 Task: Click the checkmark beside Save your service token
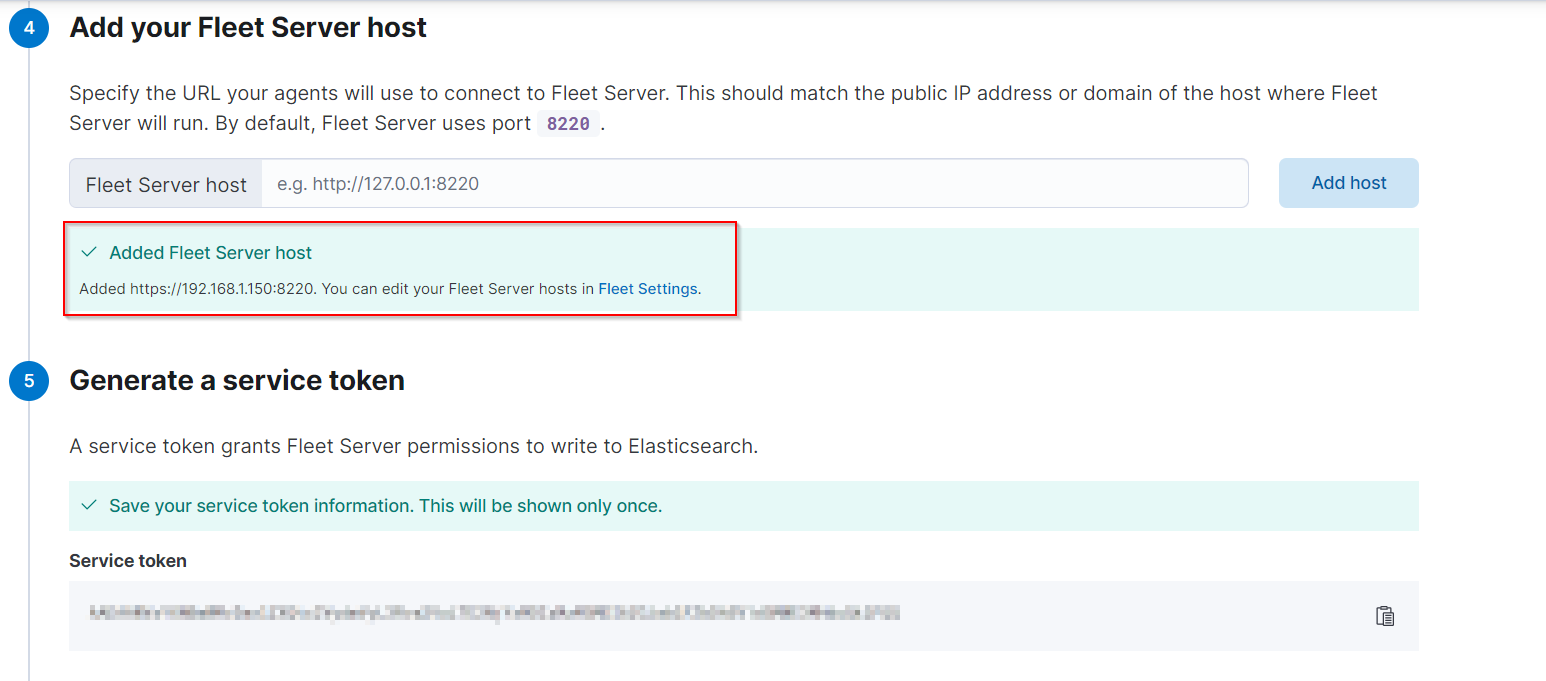pos(89,506)
